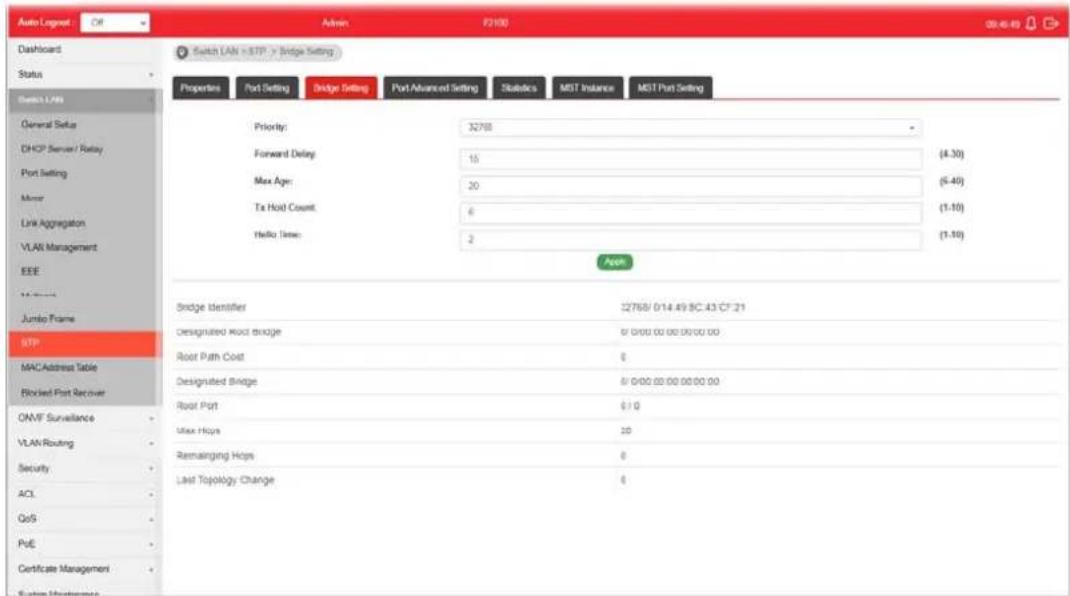Expand the QoS menu
Image resolution: width=1070 pixels, height=596 pixels.
tap(85, 519)
